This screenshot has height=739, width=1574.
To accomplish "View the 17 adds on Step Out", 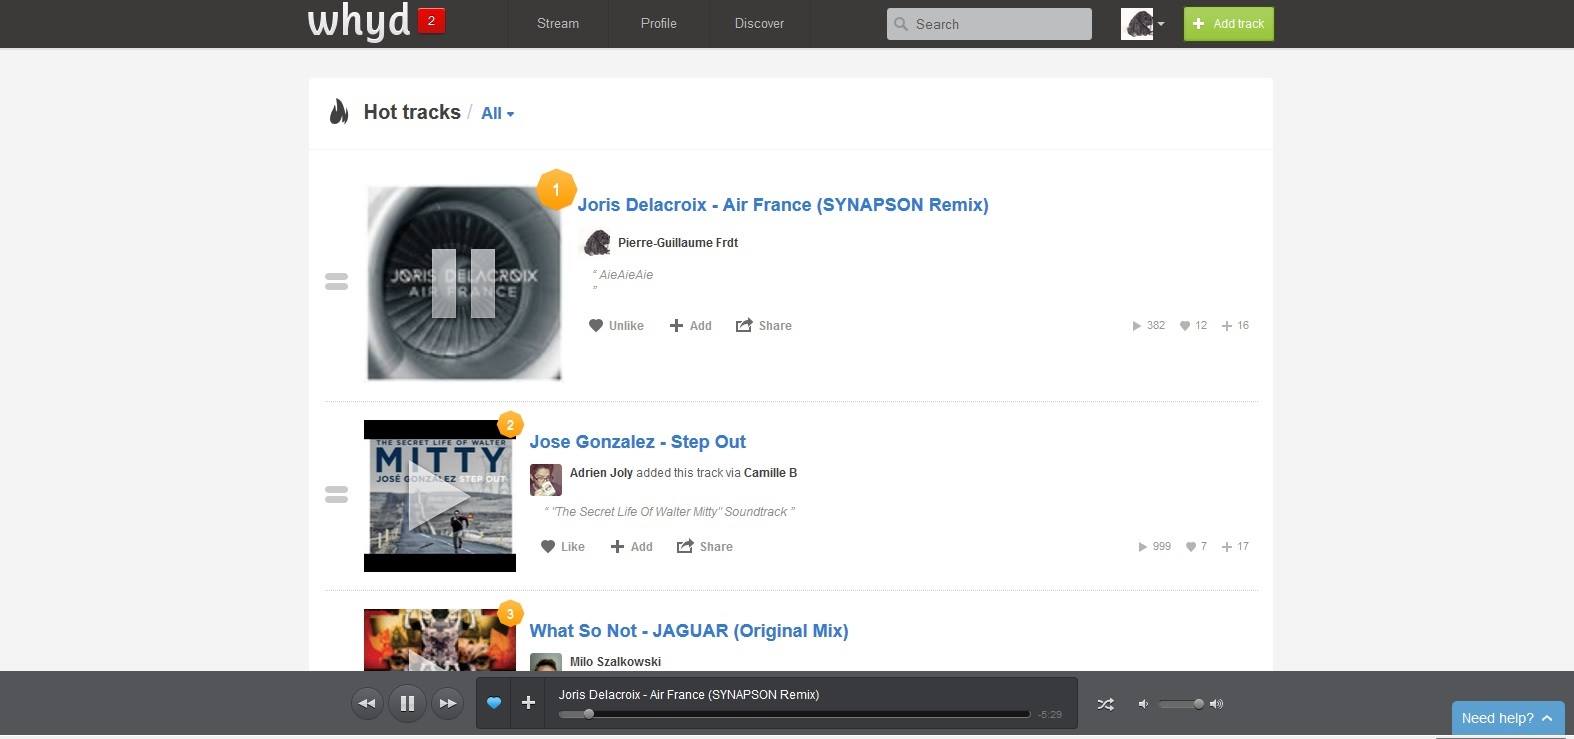I will pyautogui.click(x=1235, y=547).
